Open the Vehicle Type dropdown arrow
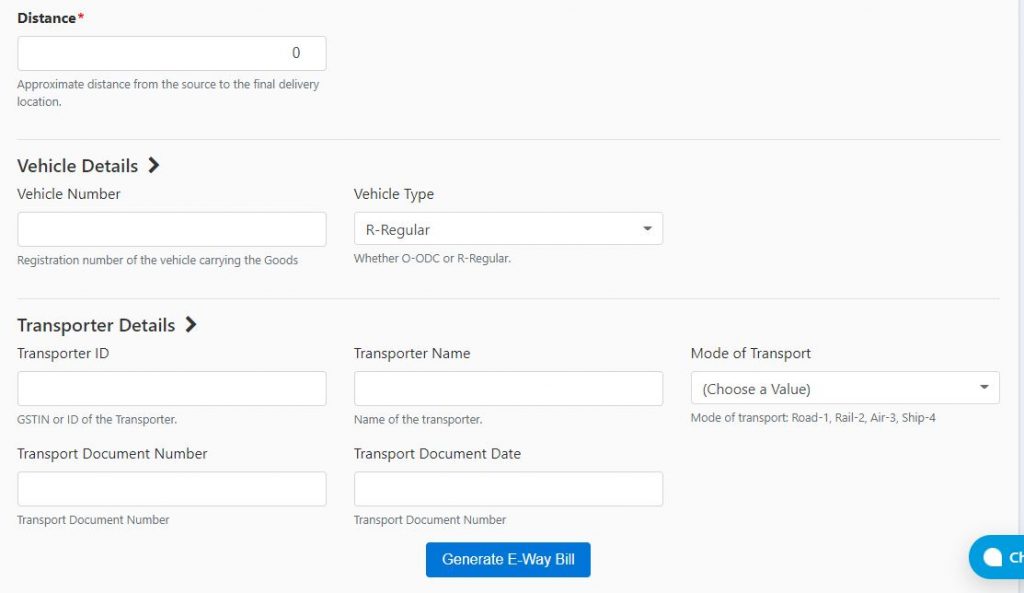Image resolution: width=1024 pixels, height=593 pixels. (647, 228)
